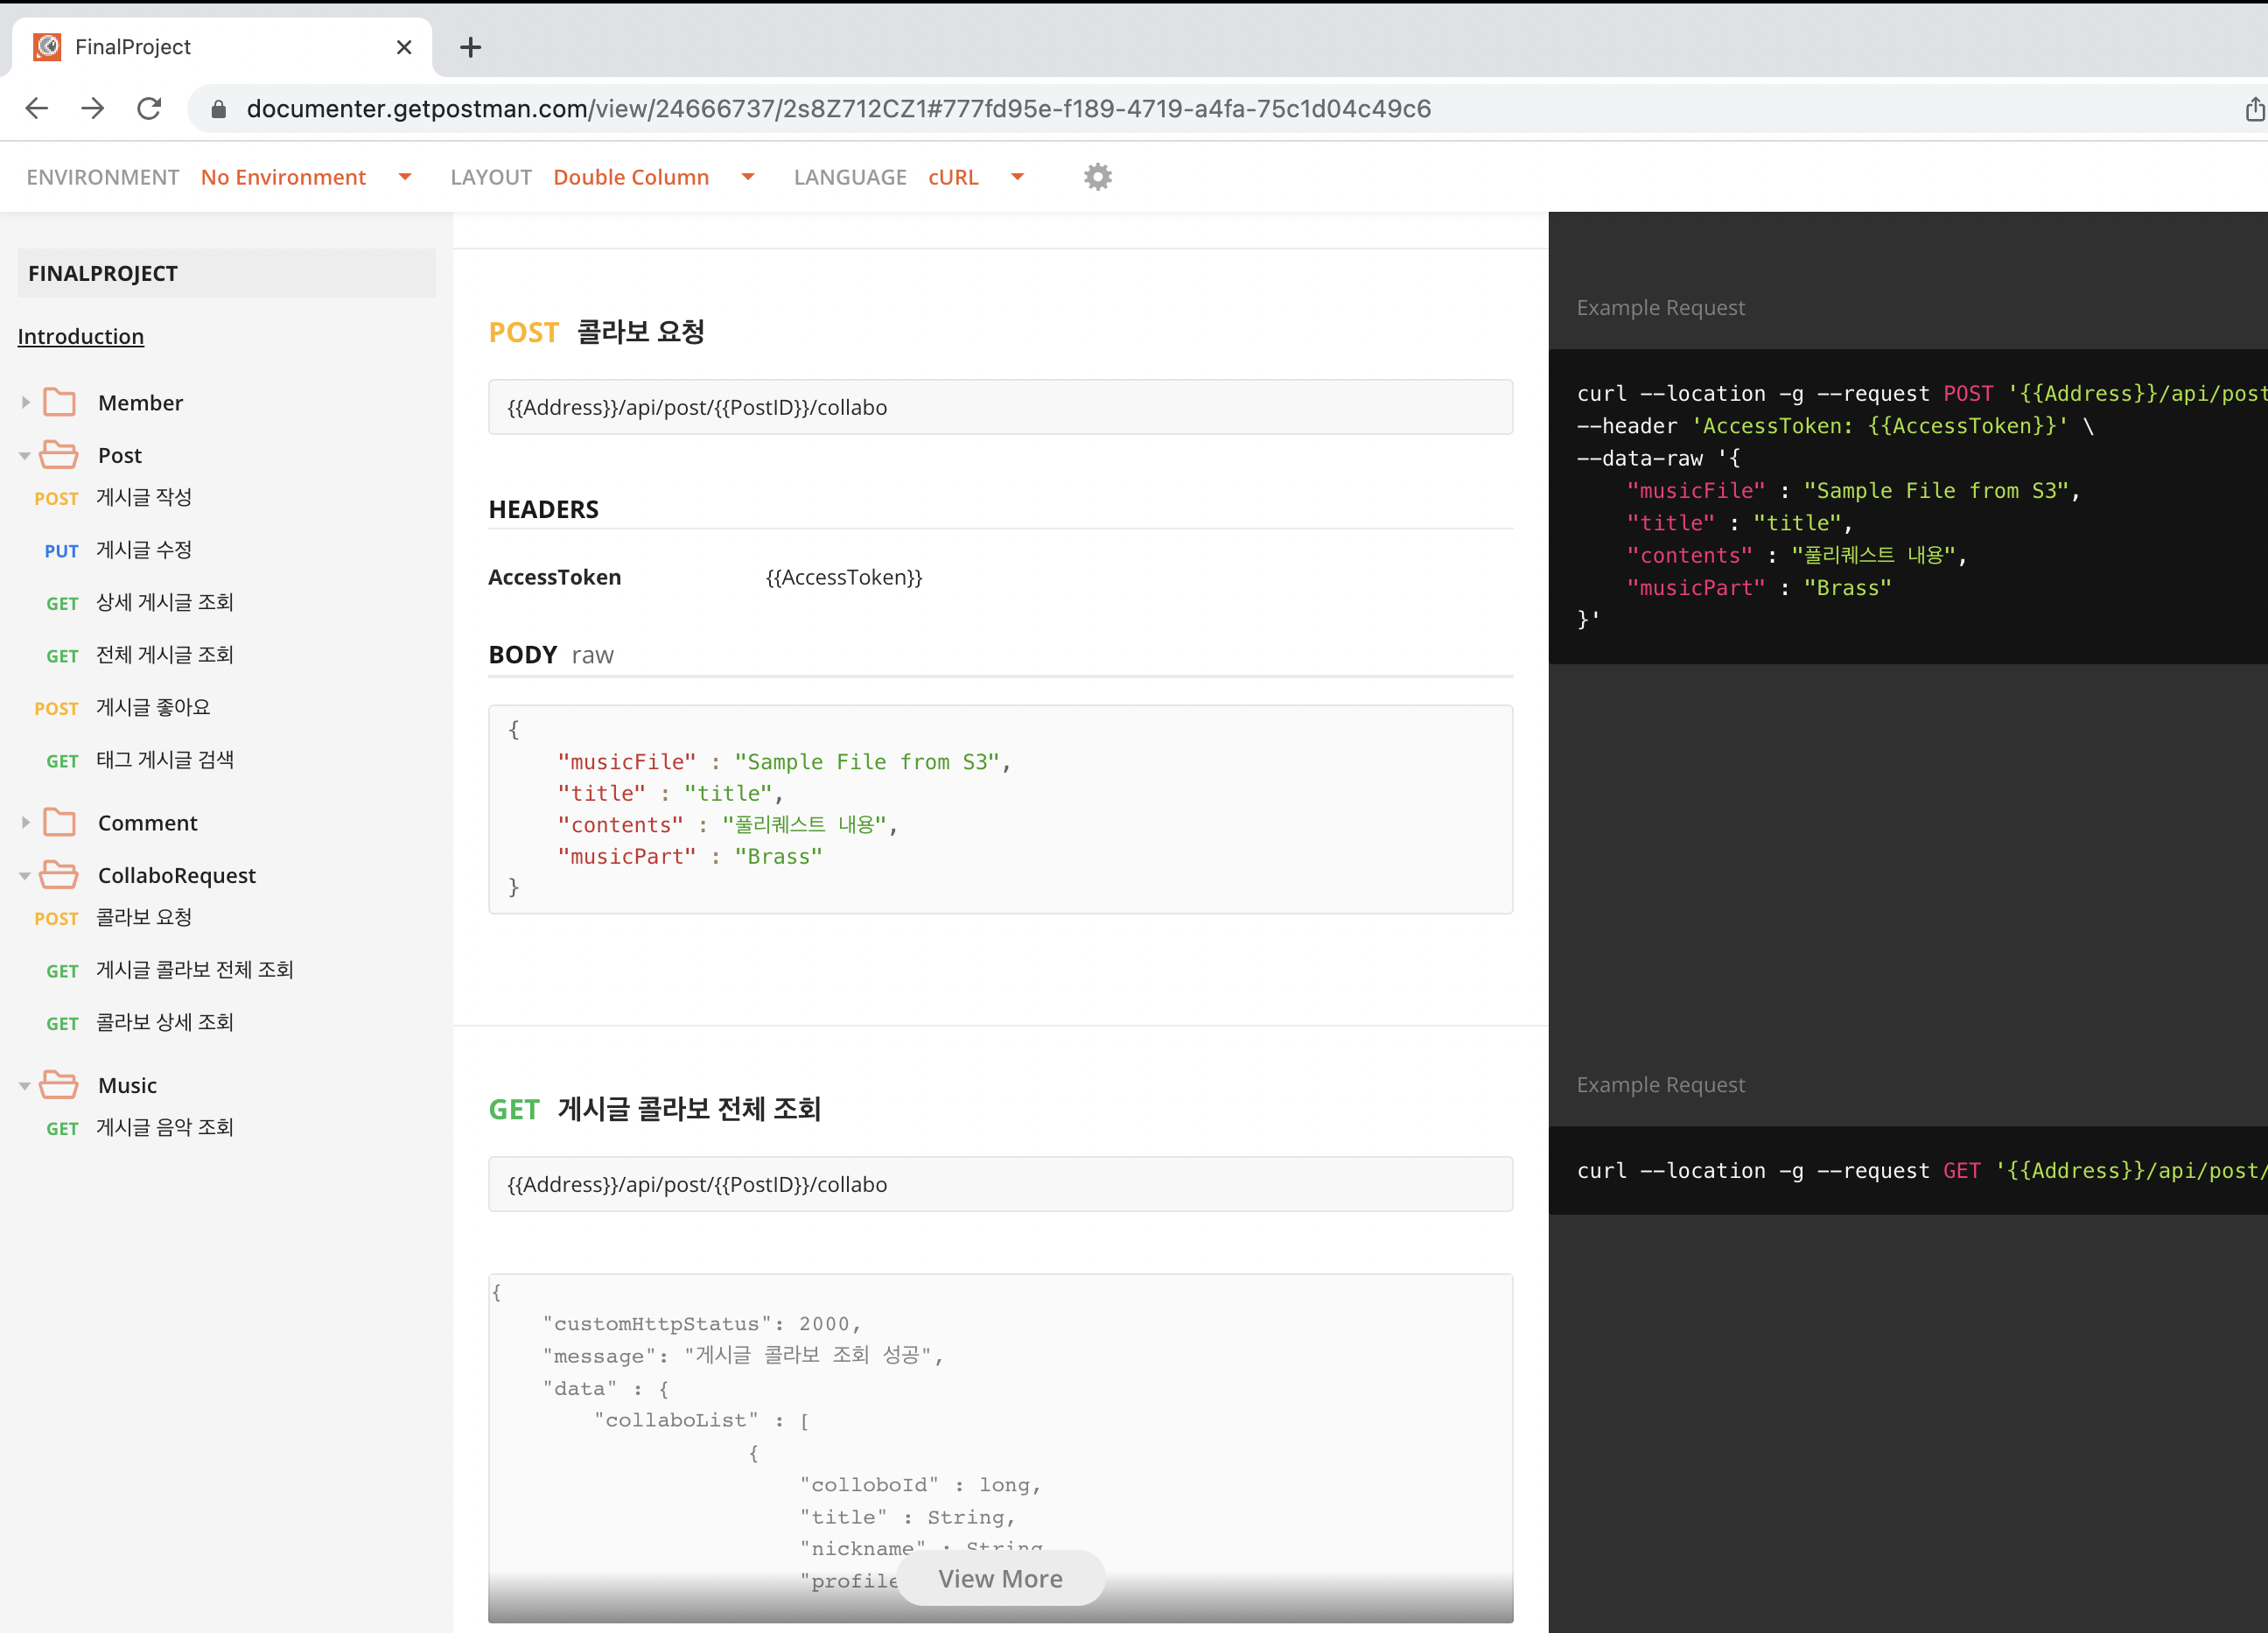Click the browser address bar URL
Image resolution: width=2268 pixels, height=1633 pixels.
tap(838, 109)
